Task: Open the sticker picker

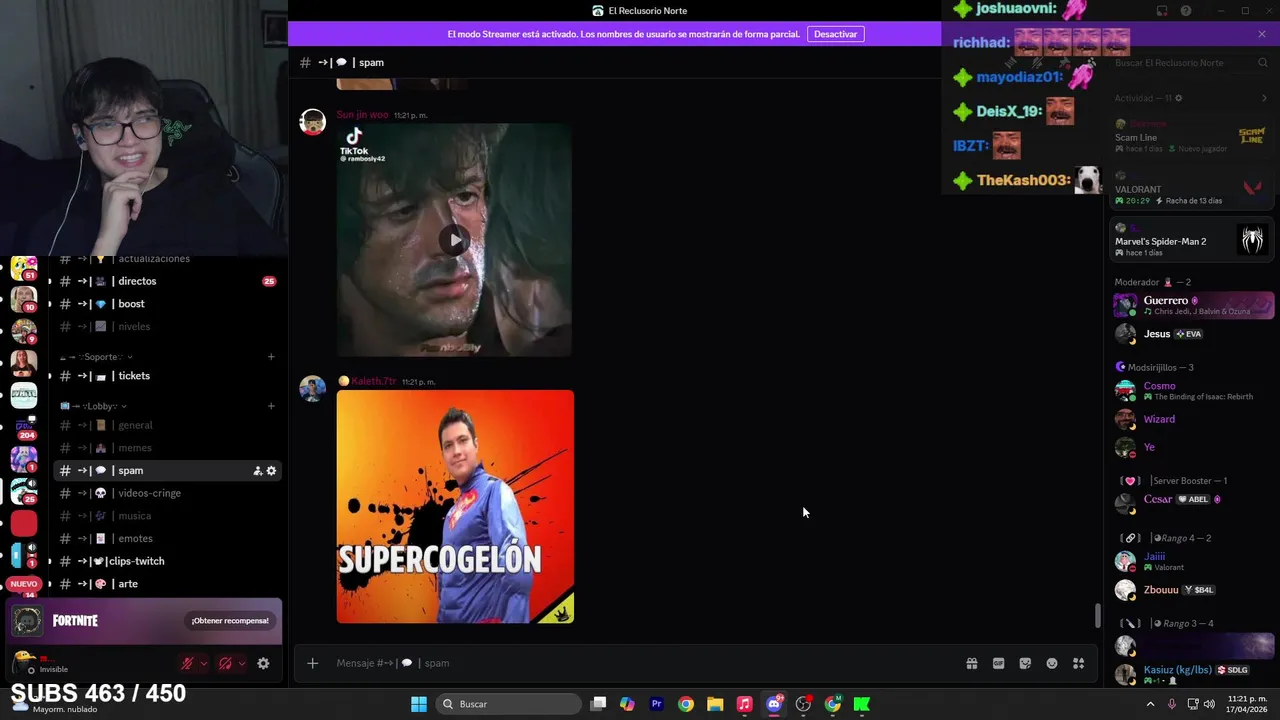Action: click(x=1025, y=663)
